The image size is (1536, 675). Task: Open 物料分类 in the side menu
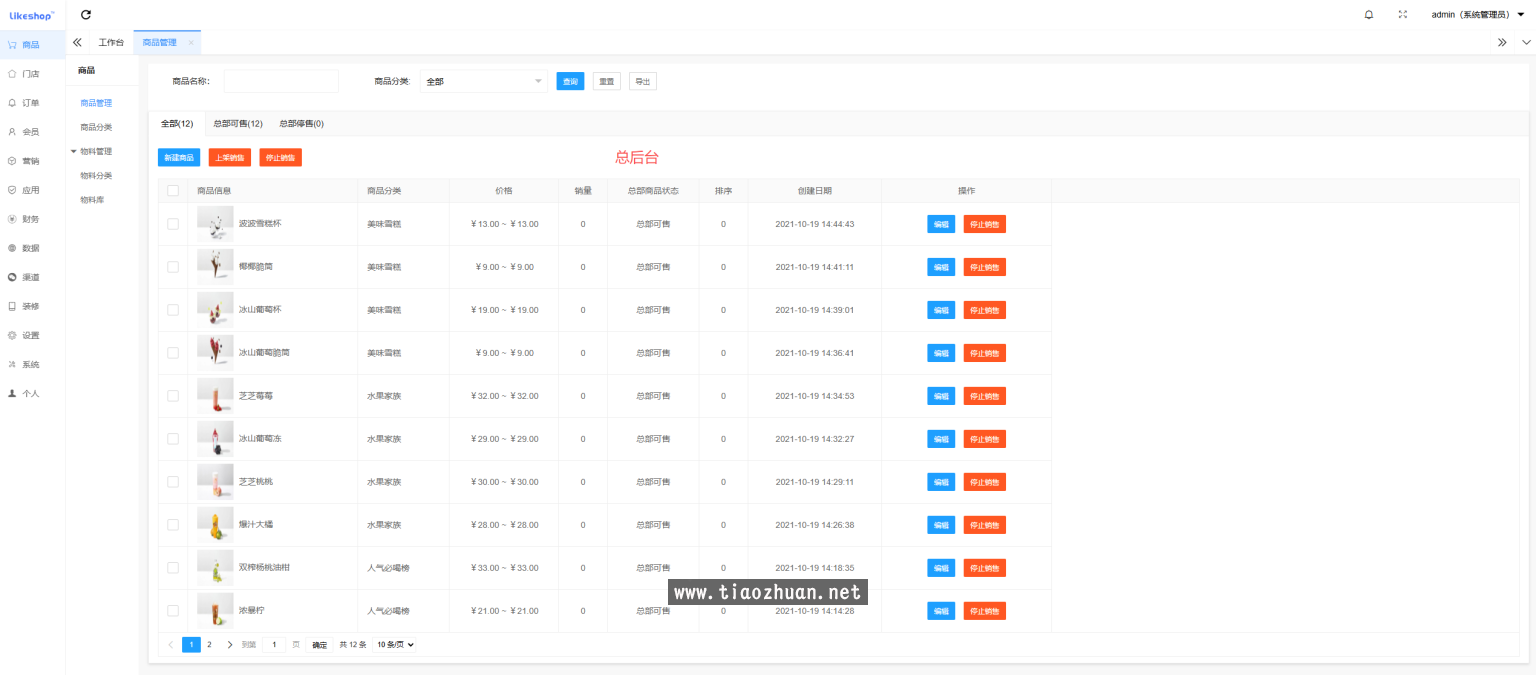[96, 176]
